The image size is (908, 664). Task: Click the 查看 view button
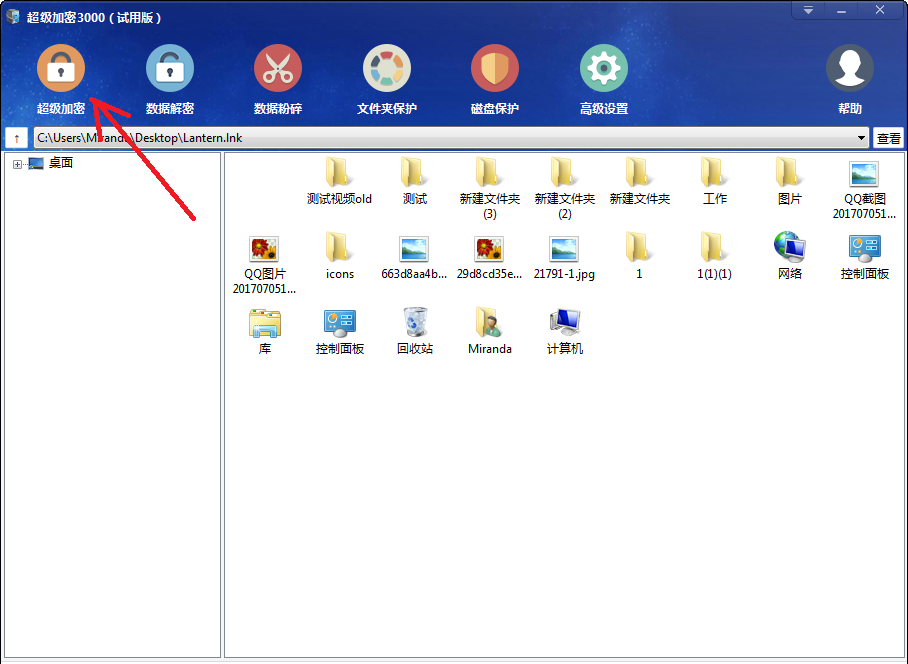(888, 138)
